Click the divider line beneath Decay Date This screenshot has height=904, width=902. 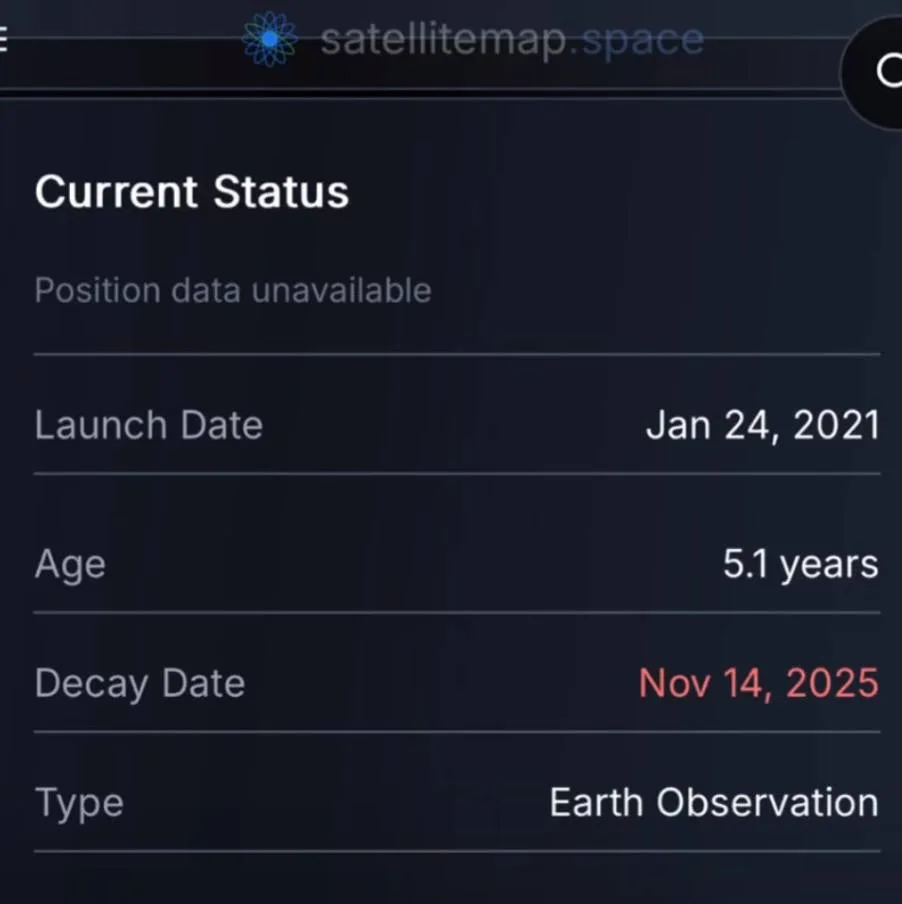(457, 731)
